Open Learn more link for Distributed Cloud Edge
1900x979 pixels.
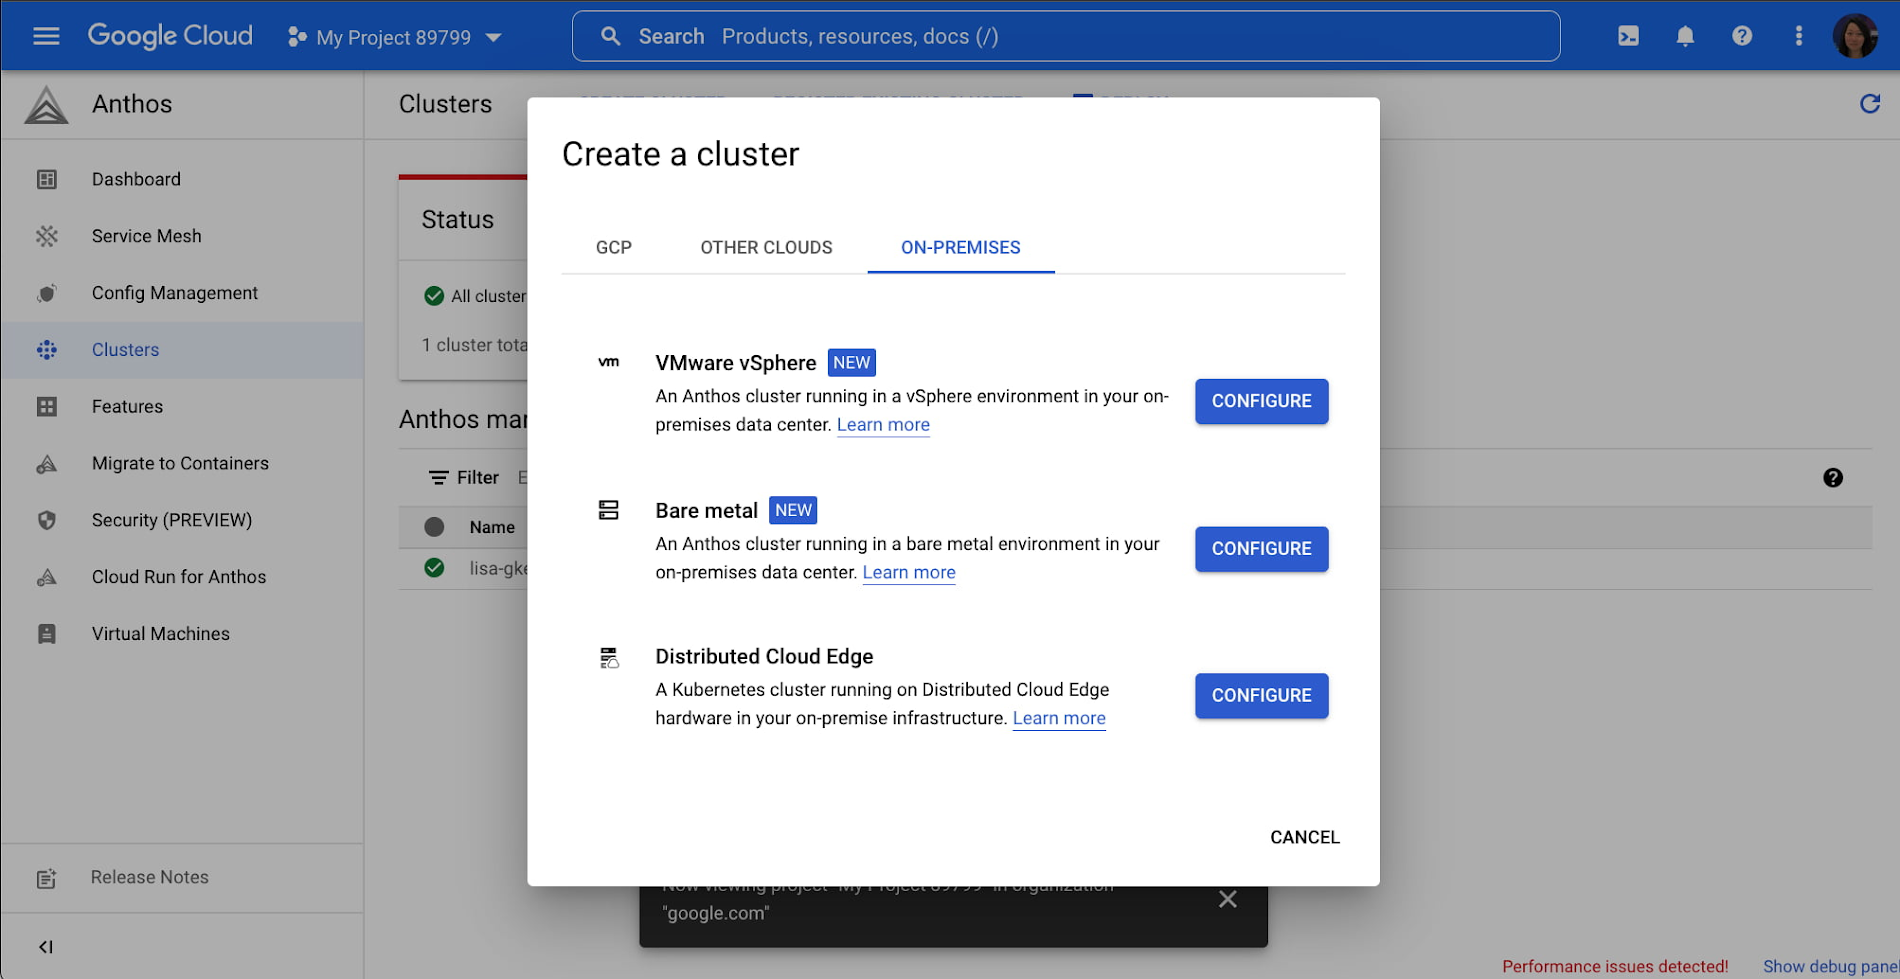1059,719
